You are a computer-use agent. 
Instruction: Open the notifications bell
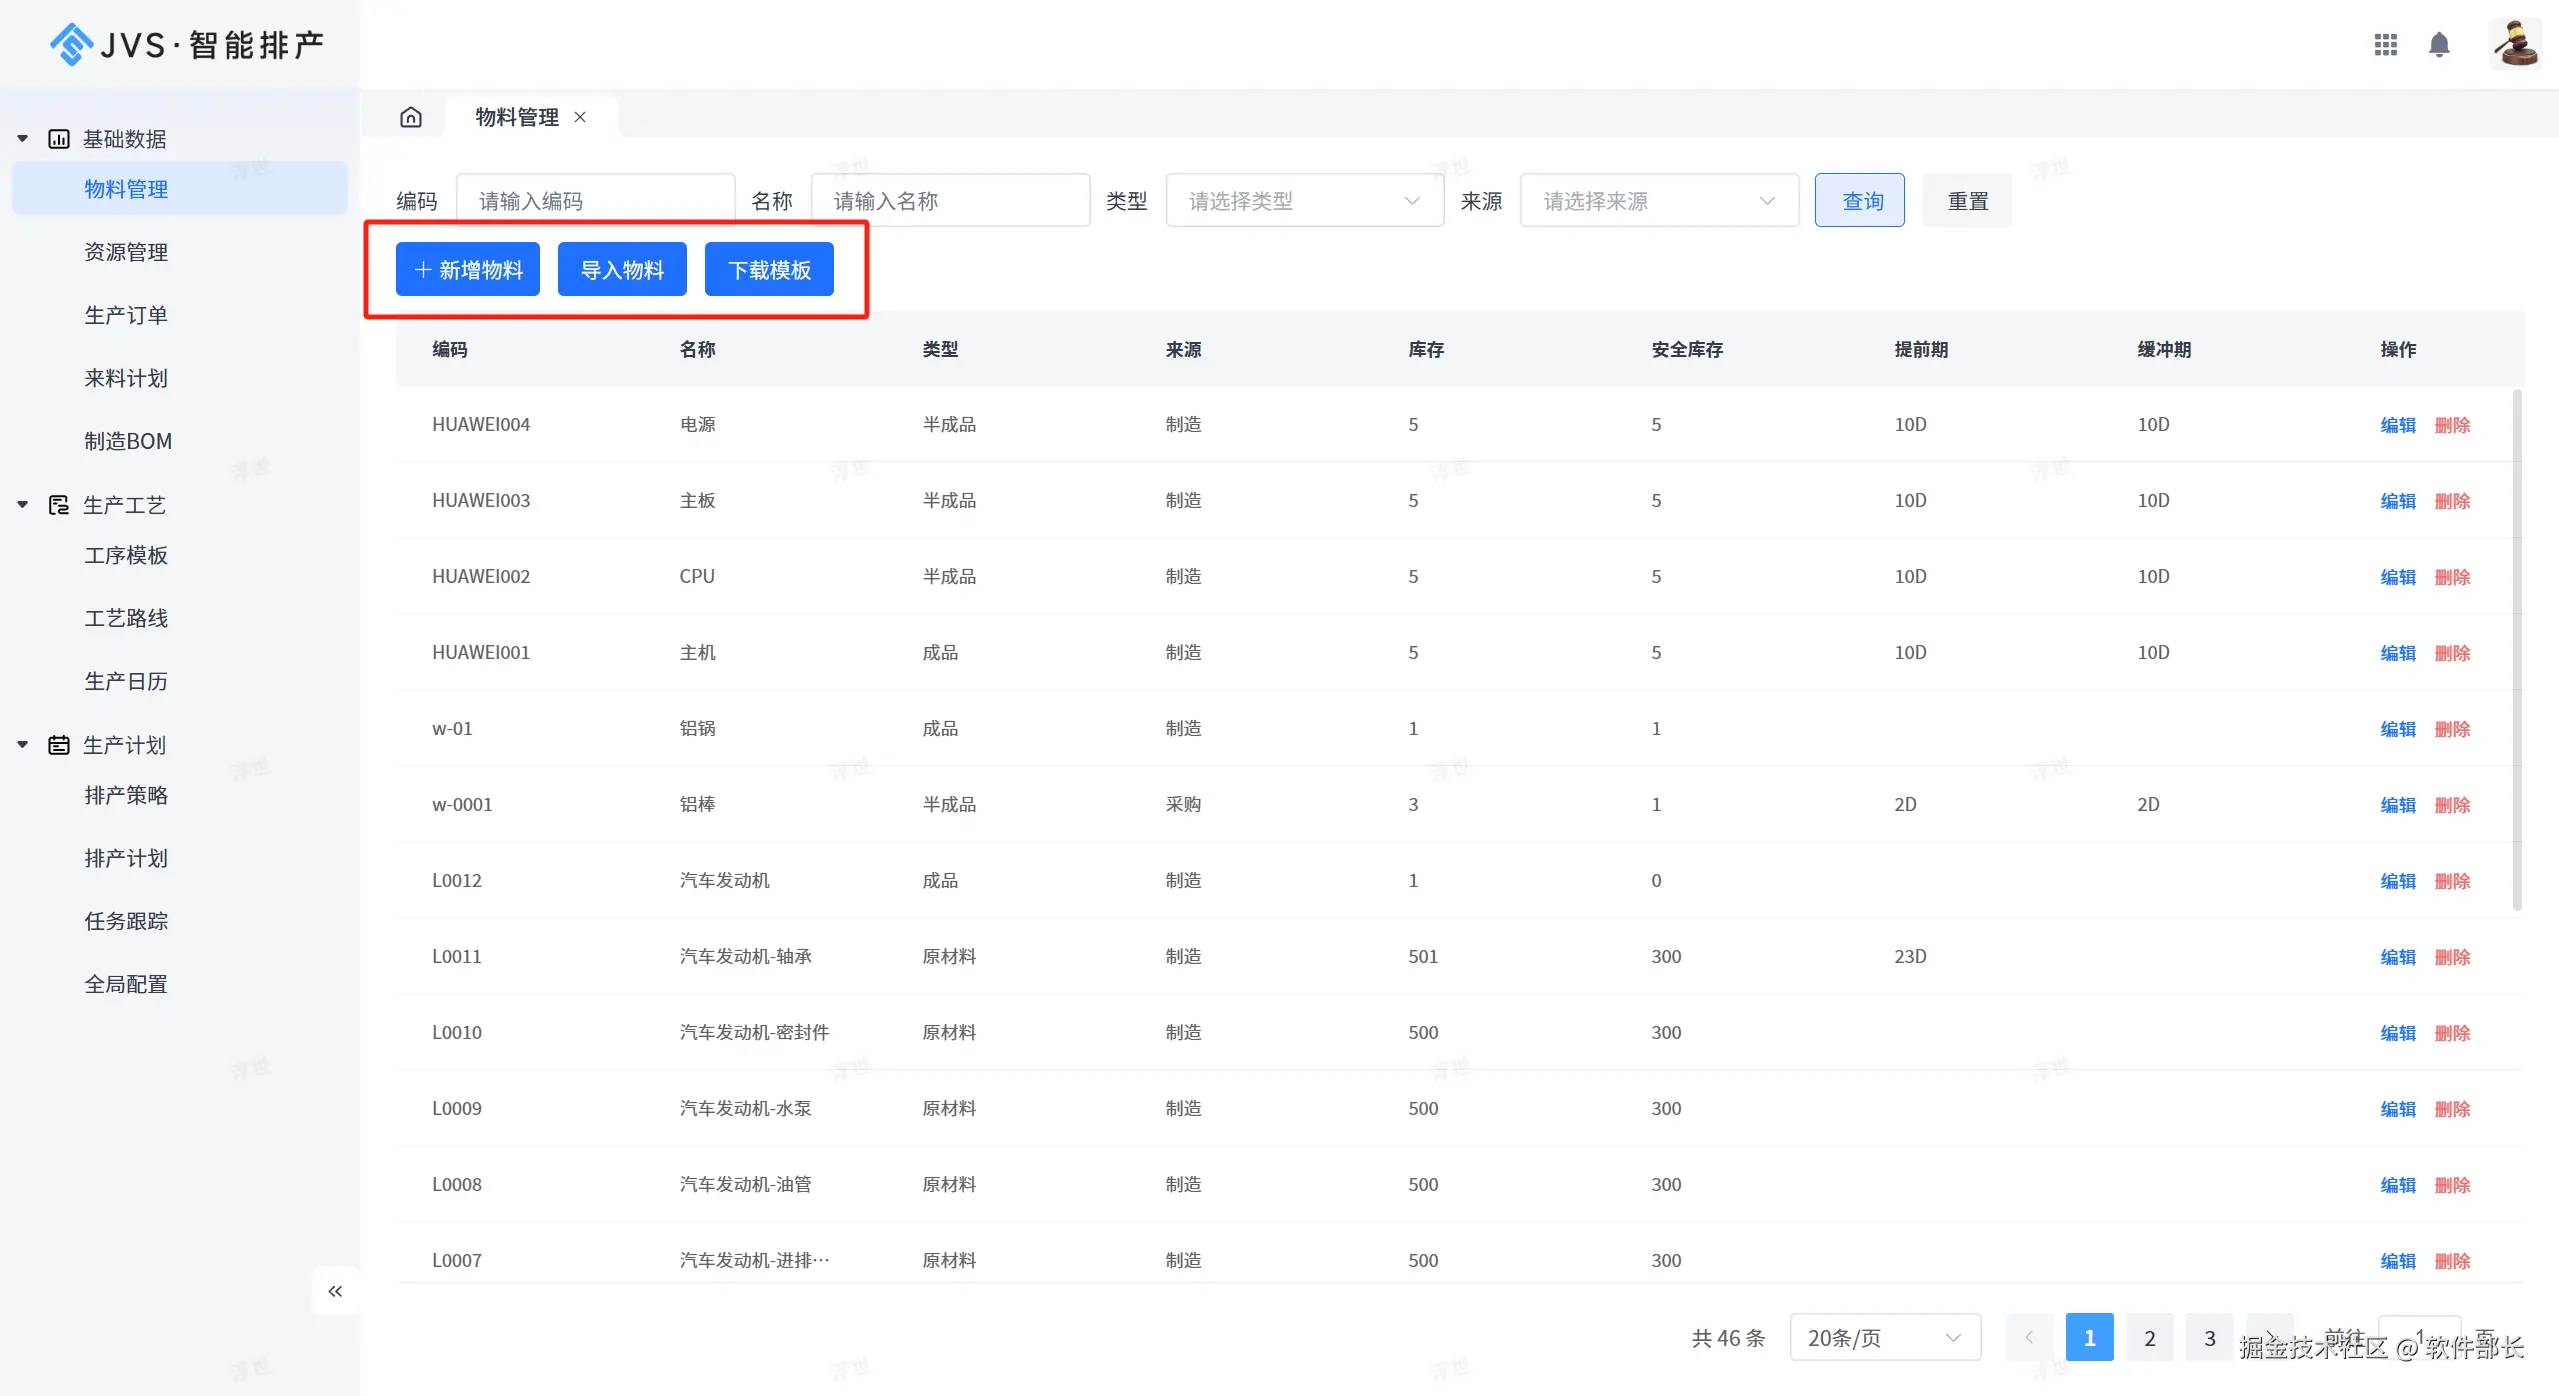tap(2439, 45)
